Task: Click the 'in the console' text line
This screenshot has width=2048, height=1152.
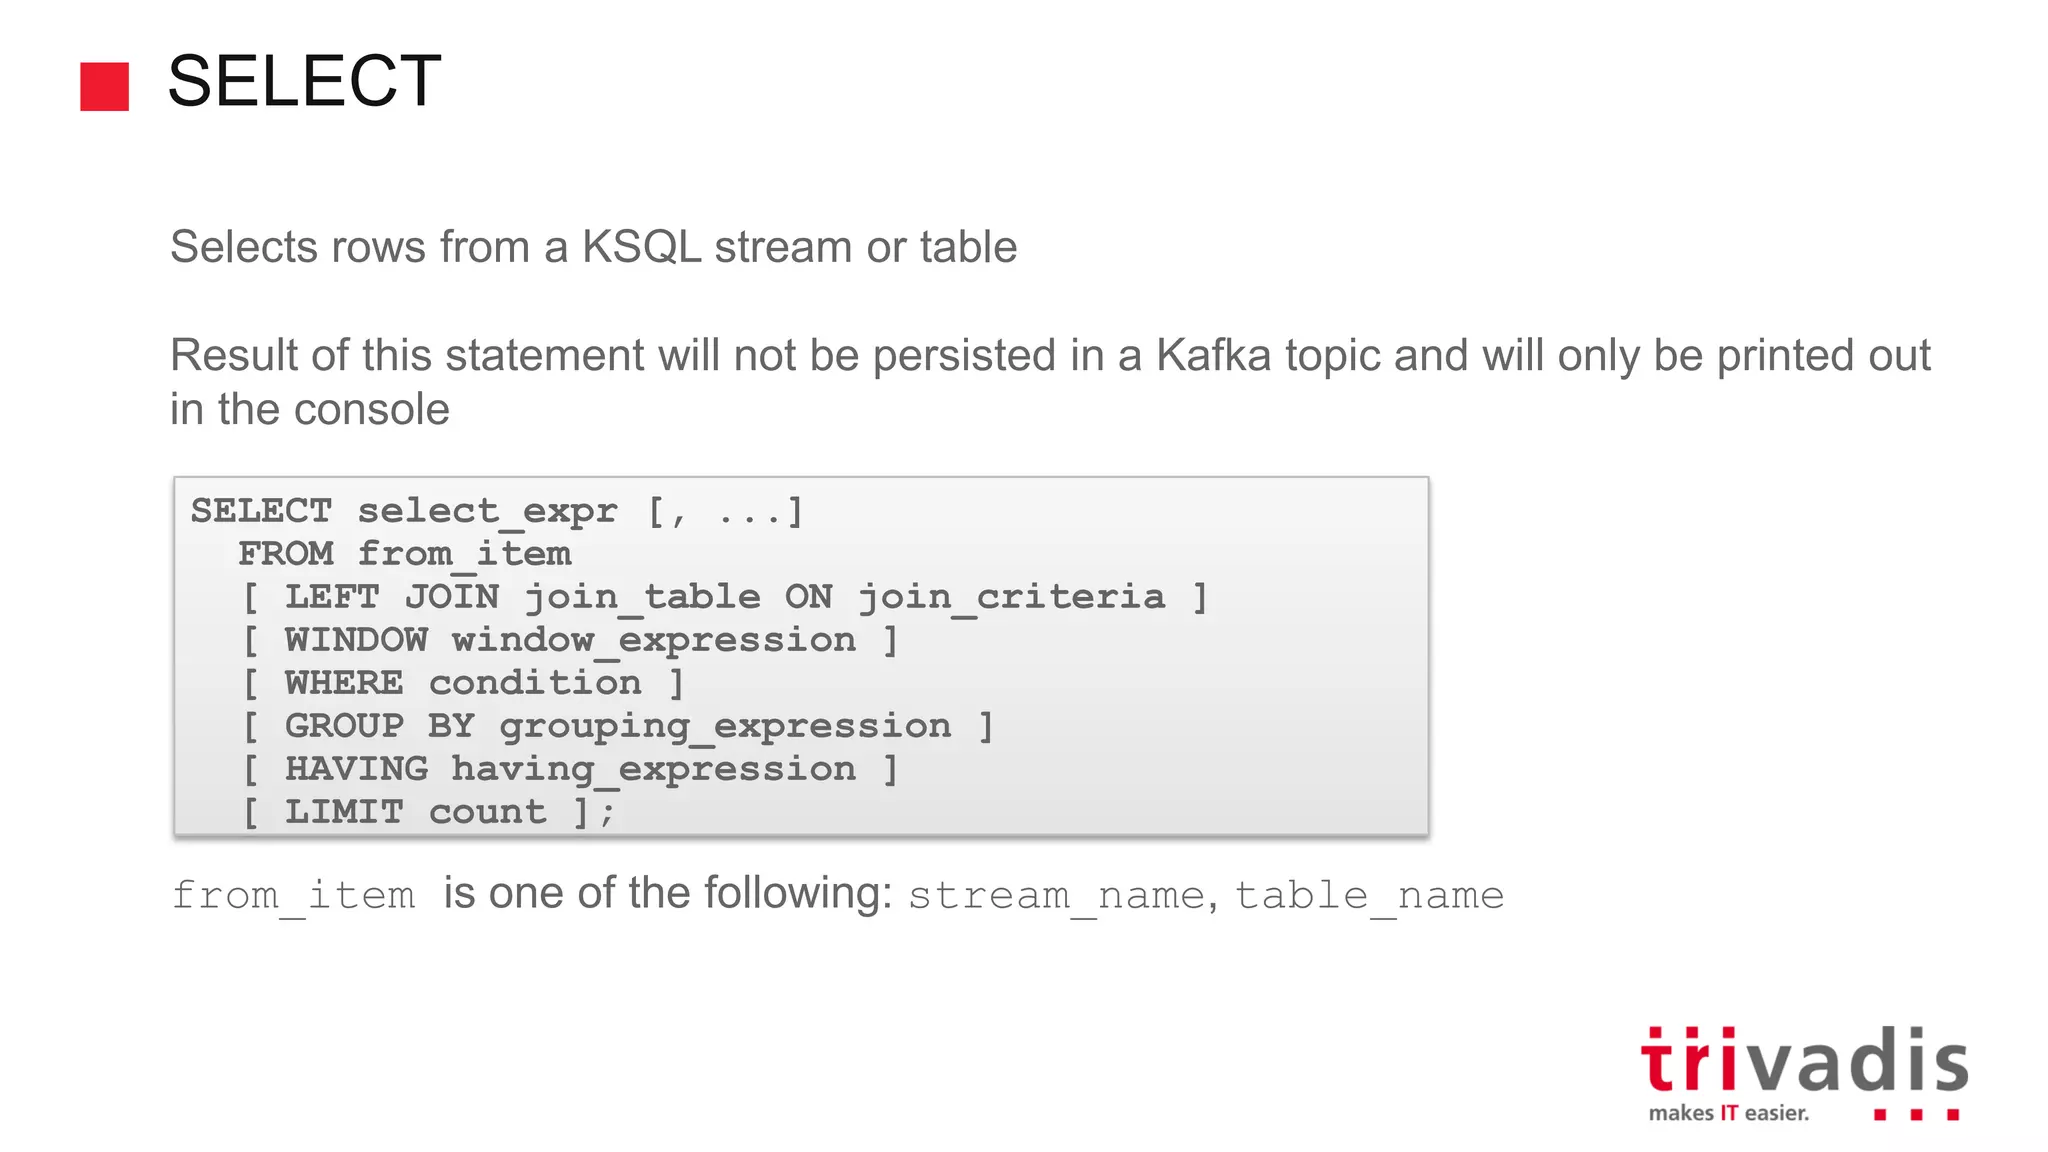Action: coord(310,410)
